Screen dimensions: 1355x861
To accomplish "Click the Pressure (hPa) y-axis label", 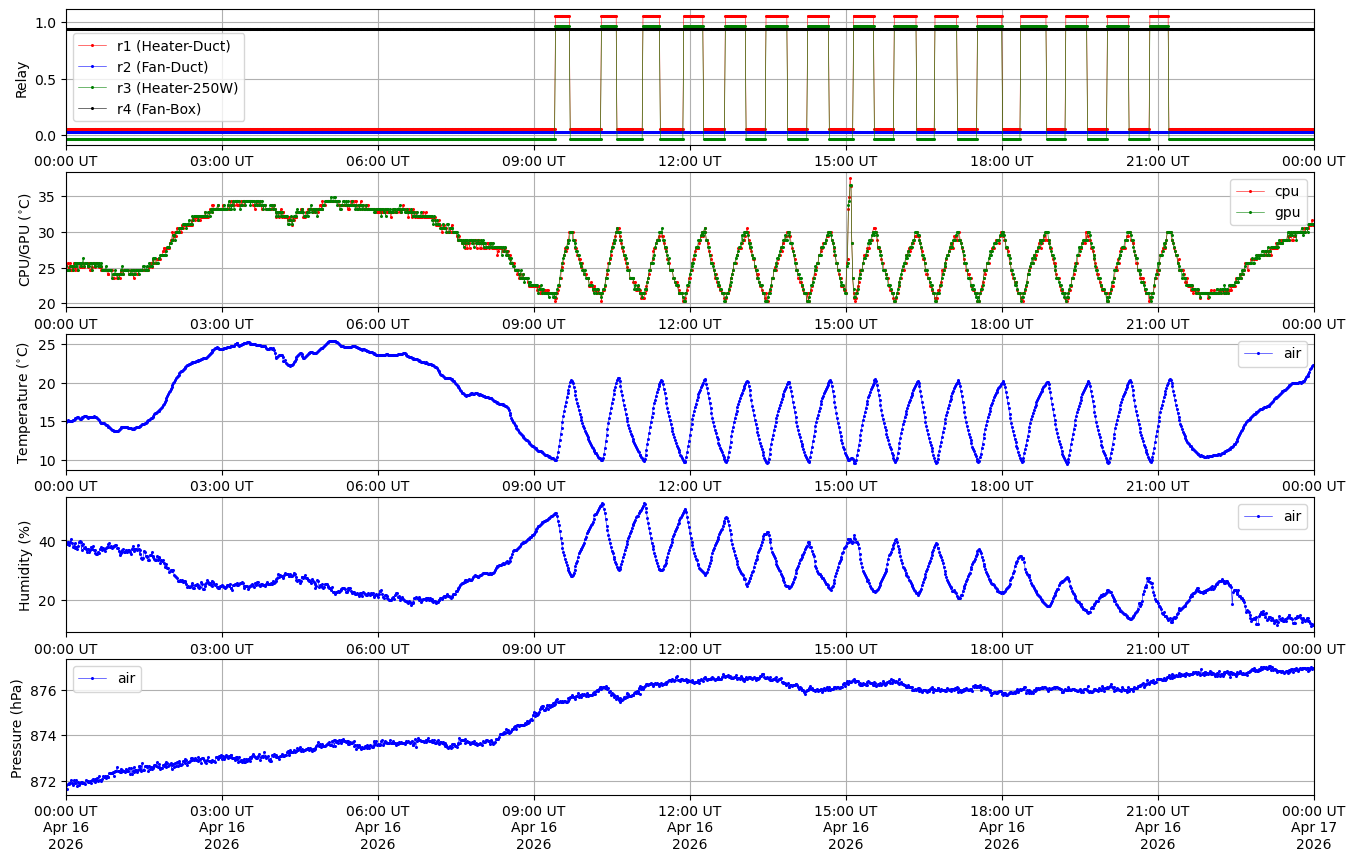I will pos(17,727).
